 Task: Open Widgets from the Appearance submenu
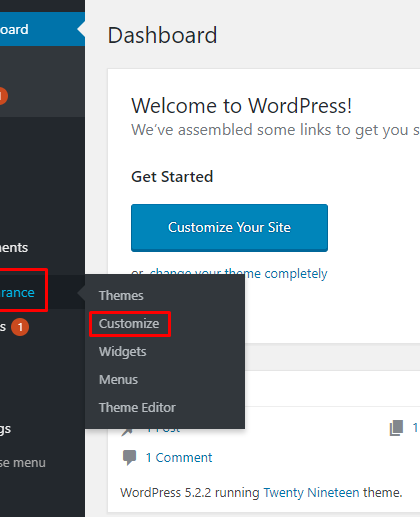click(x=122, y=352)
